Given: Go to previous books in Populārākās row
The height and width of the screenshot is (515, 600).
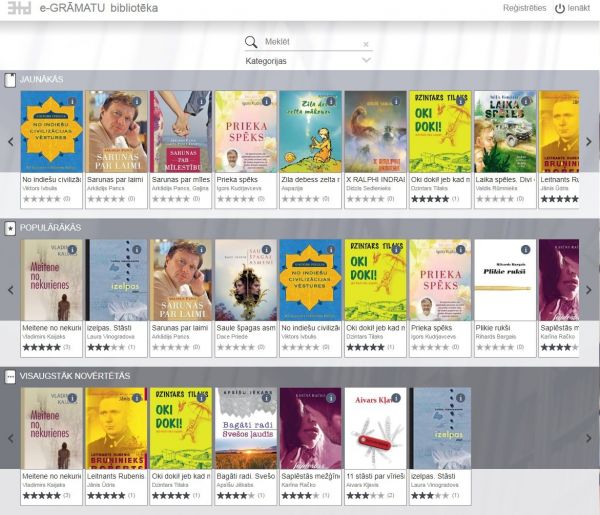Looking at the screenshot, I should click(11, 290).
